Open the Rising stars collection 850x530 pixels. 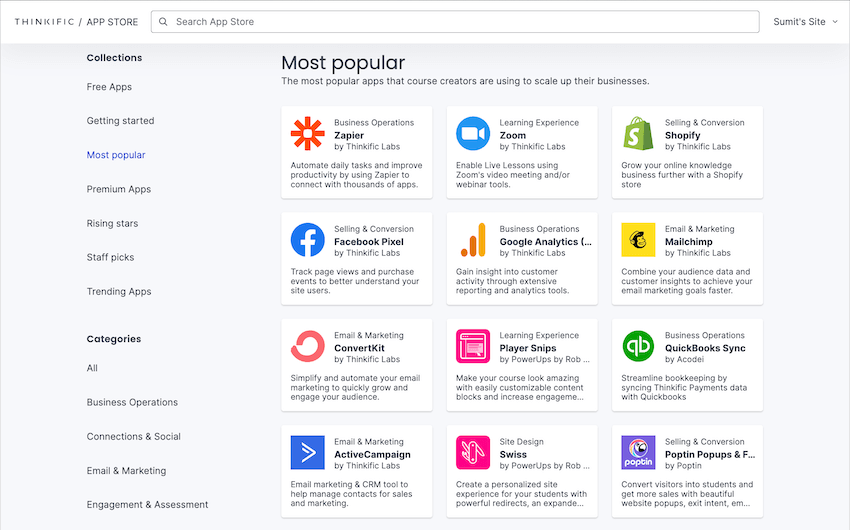[x=112, y=223]
